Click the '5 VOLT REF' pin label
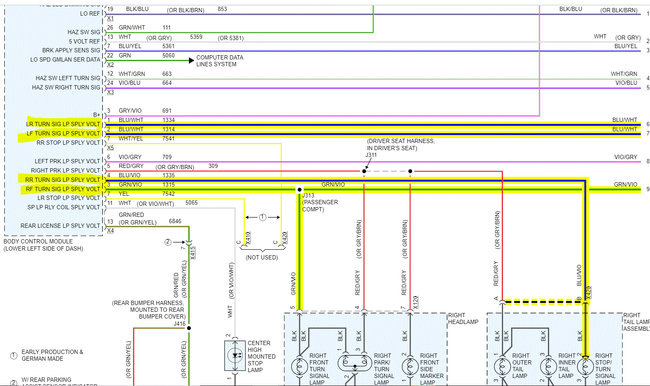650x386 pixels. tap(85, 41)
